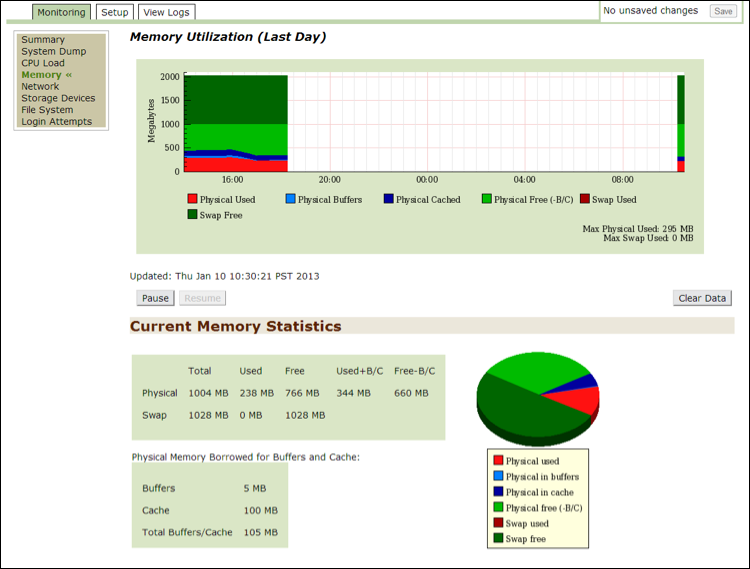Open the File System page
Image resolution: width=750 pixels, height=569 pixels.
pos(47,110)
